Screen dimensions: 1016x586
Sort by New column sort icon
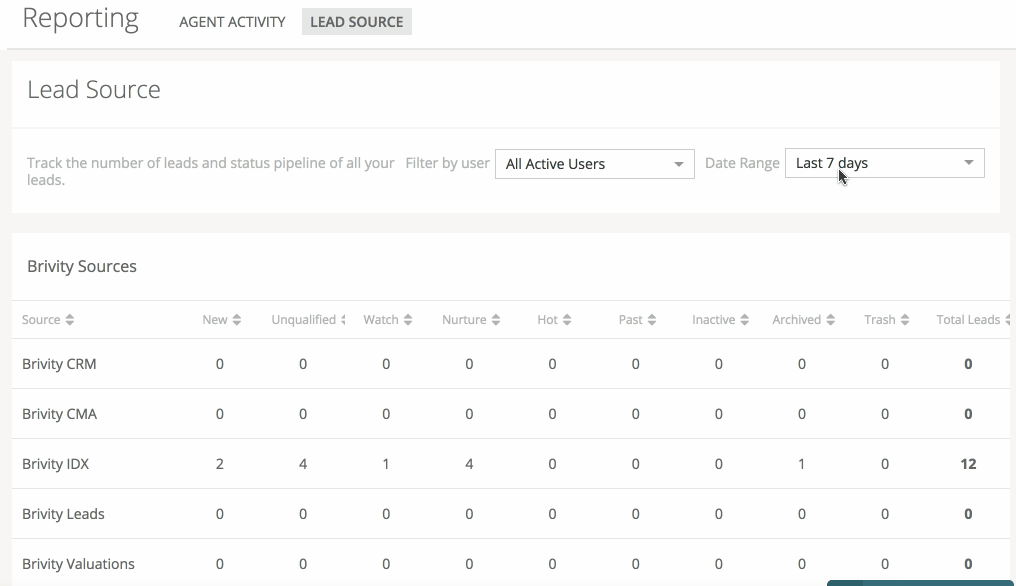pos(237,320)
